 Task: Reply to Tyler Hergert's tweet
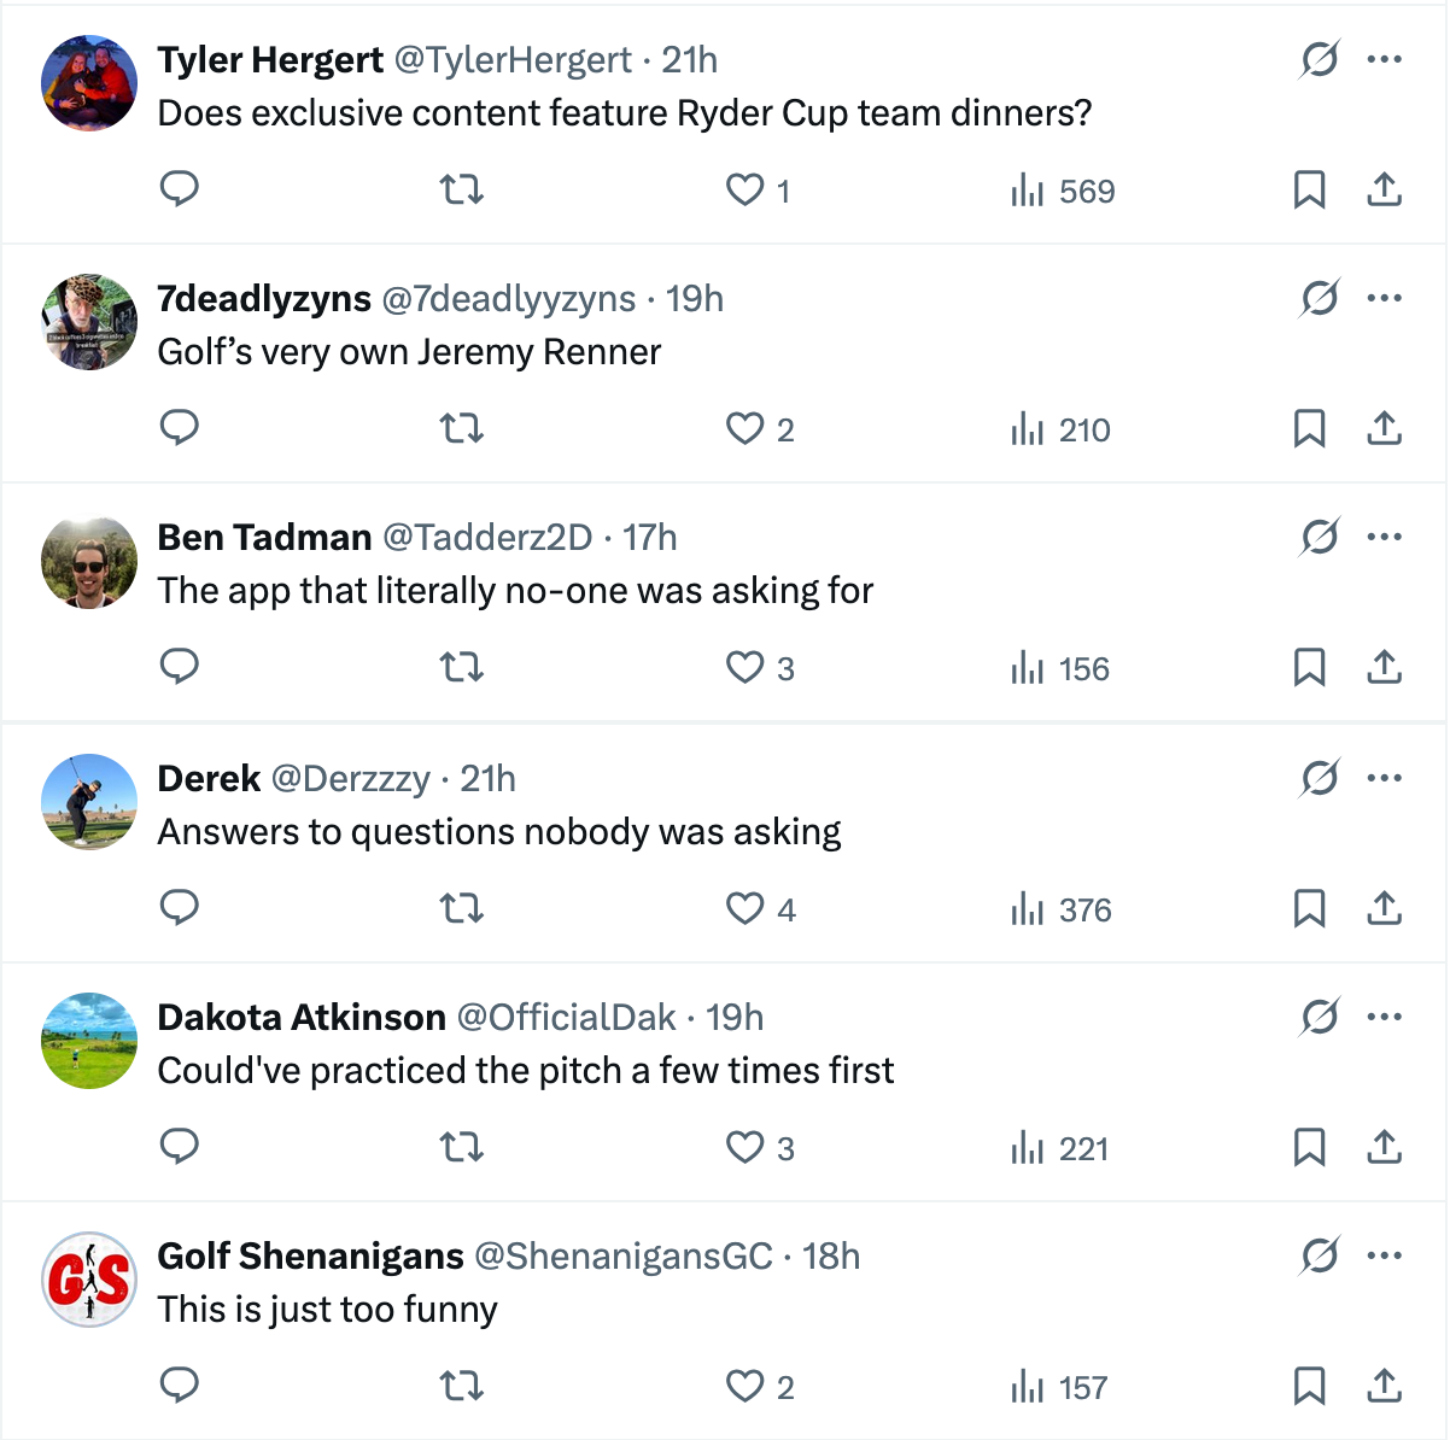180,188
